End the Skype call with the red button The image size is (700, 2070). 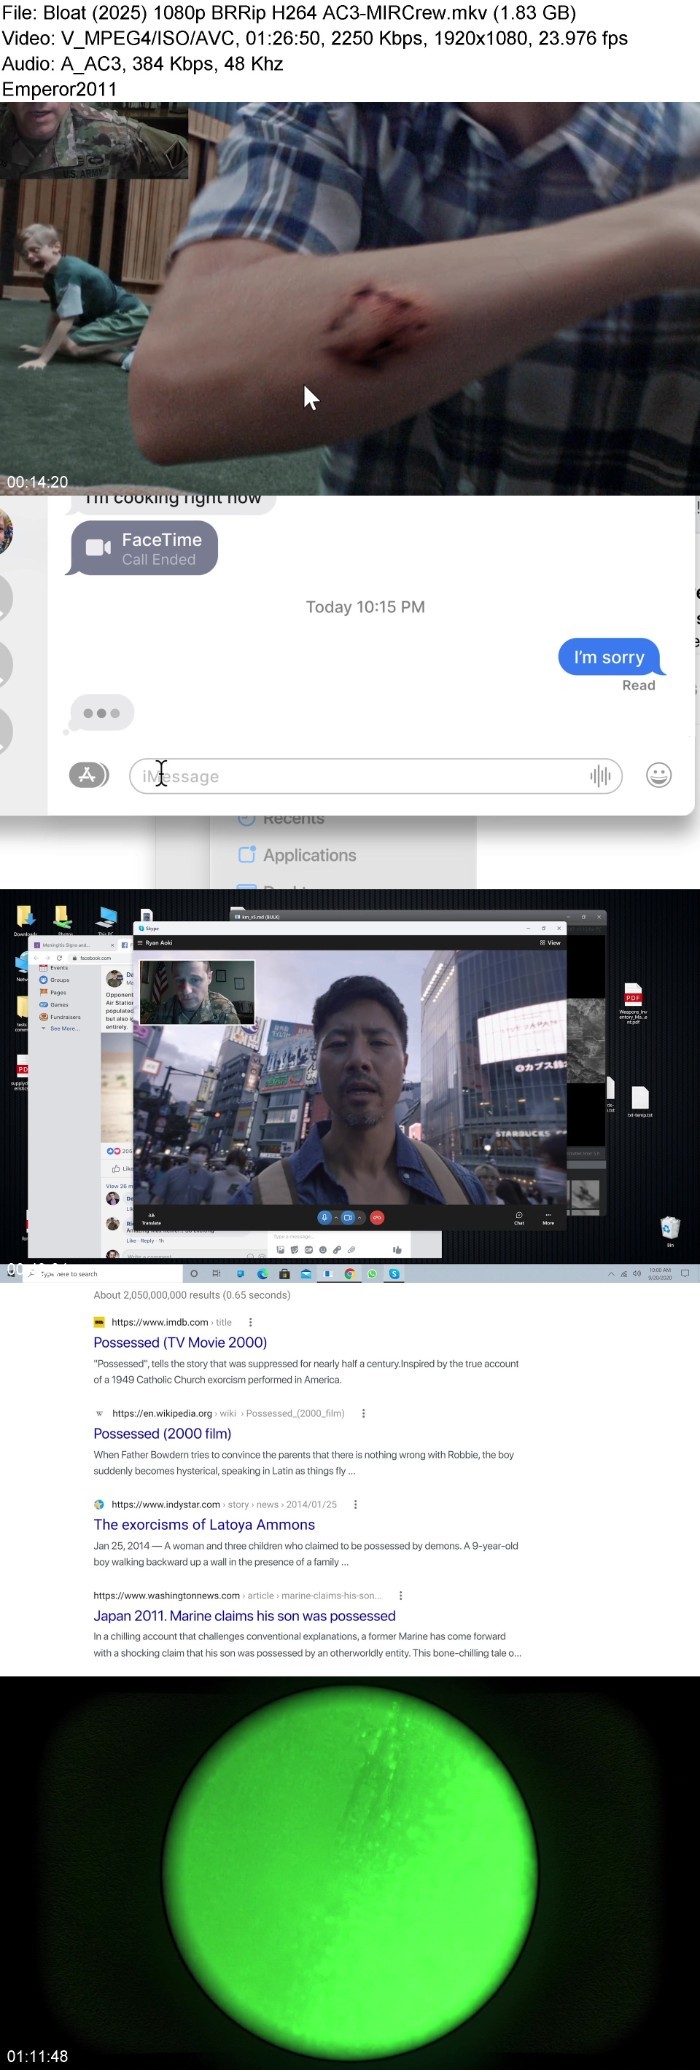click(x=377, y=1217)
